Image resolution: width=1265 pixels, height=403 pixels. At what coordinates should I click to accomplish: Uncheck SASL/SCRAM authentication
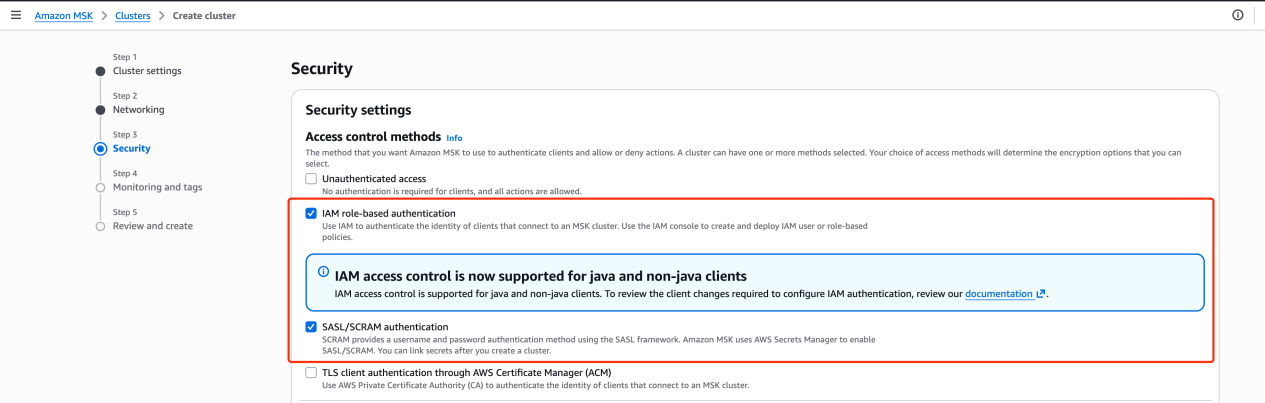[311, 326]
